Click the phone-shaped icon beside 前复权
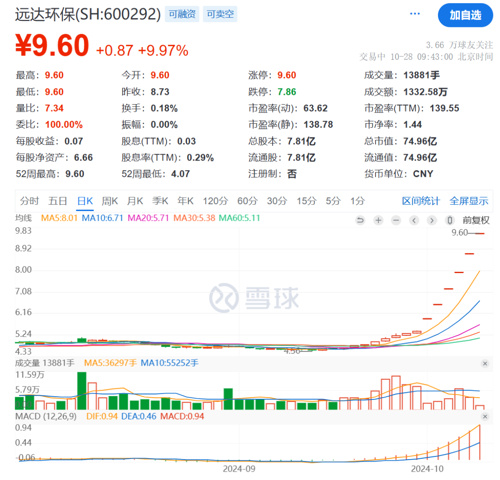 [450, 220]
